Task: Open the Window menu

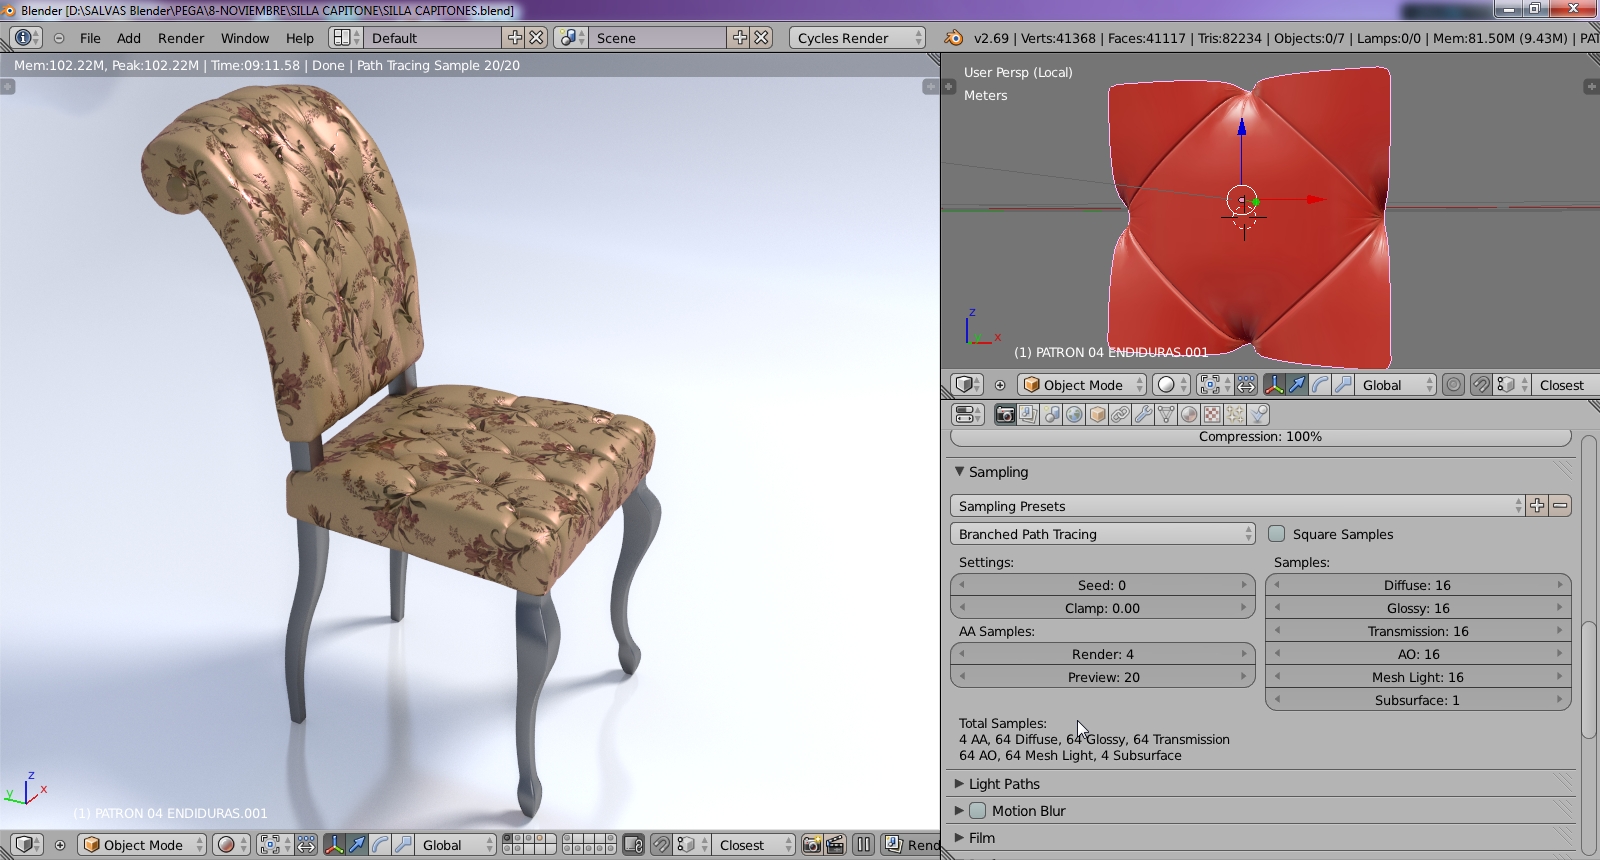Action: tap(245, 38)
